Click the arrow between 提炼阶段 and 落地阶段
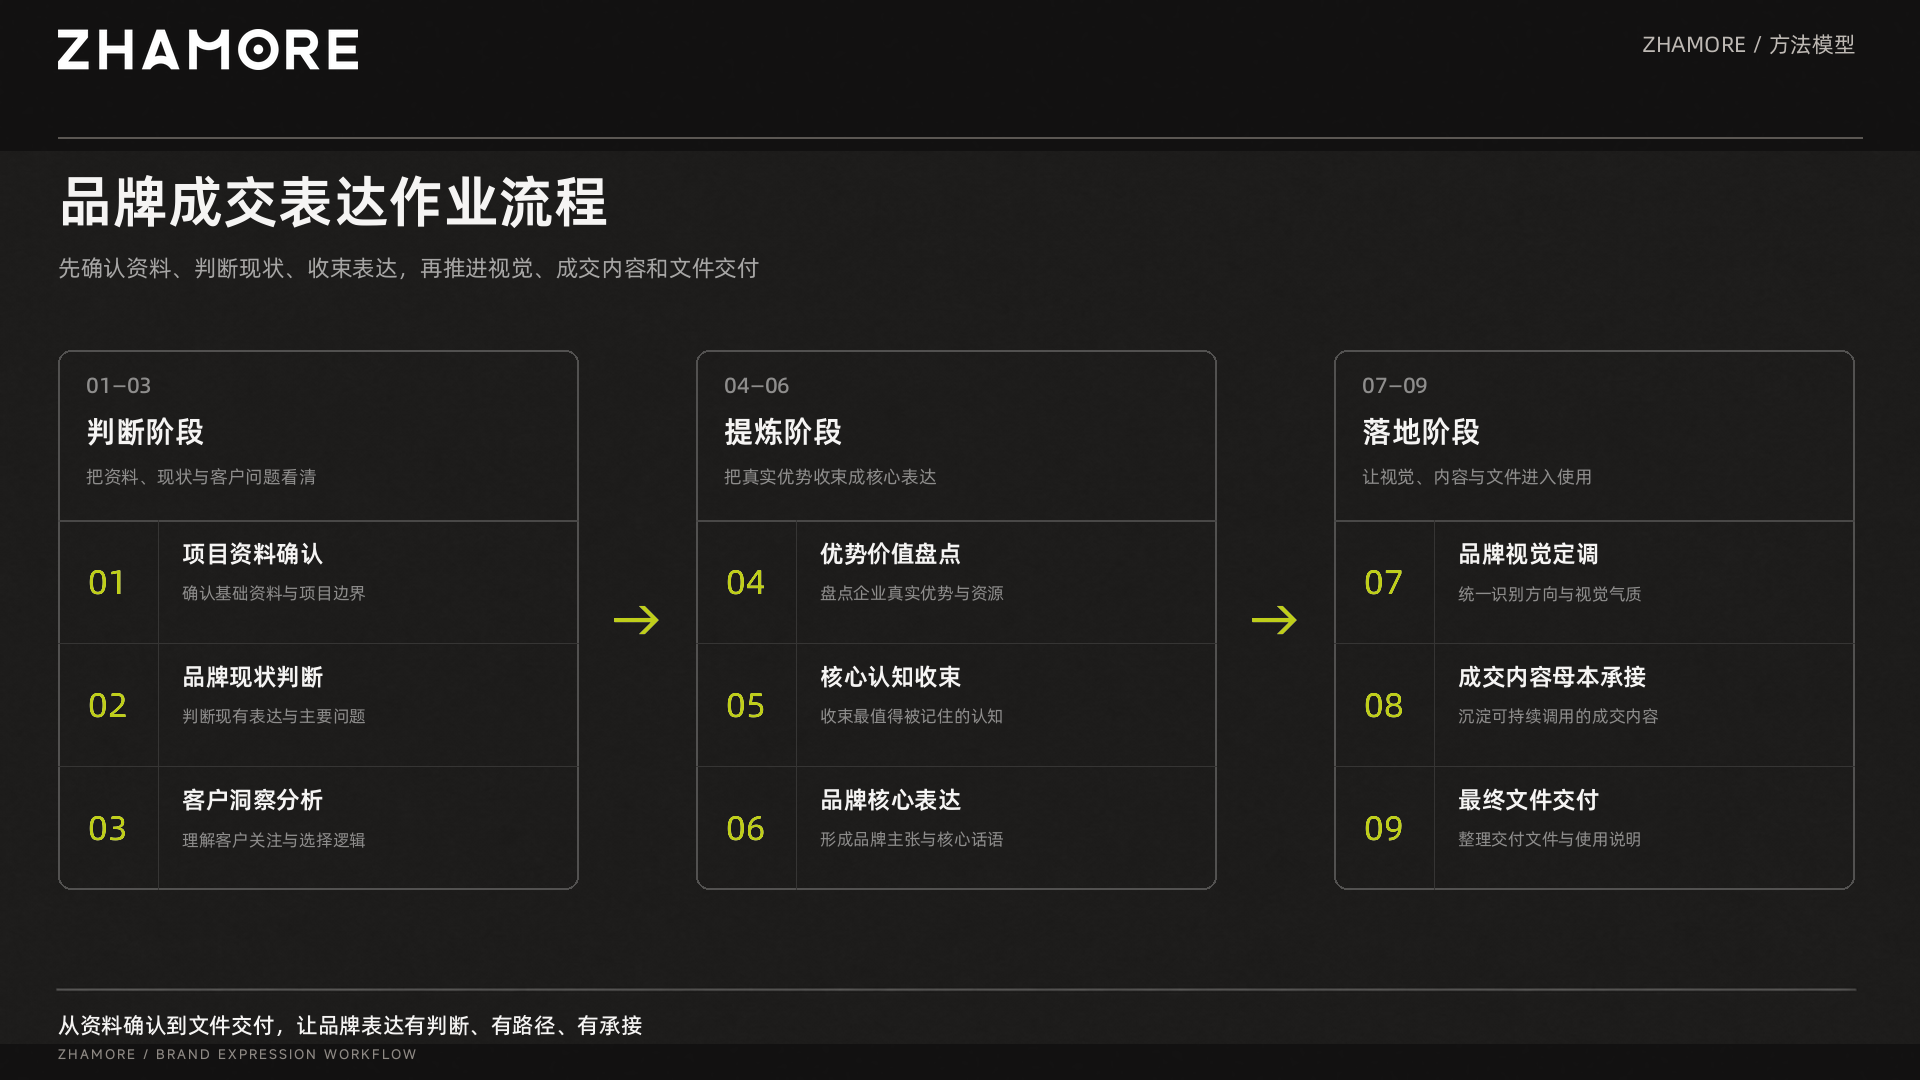The image size is (1920, 1080). [1274, 620]
